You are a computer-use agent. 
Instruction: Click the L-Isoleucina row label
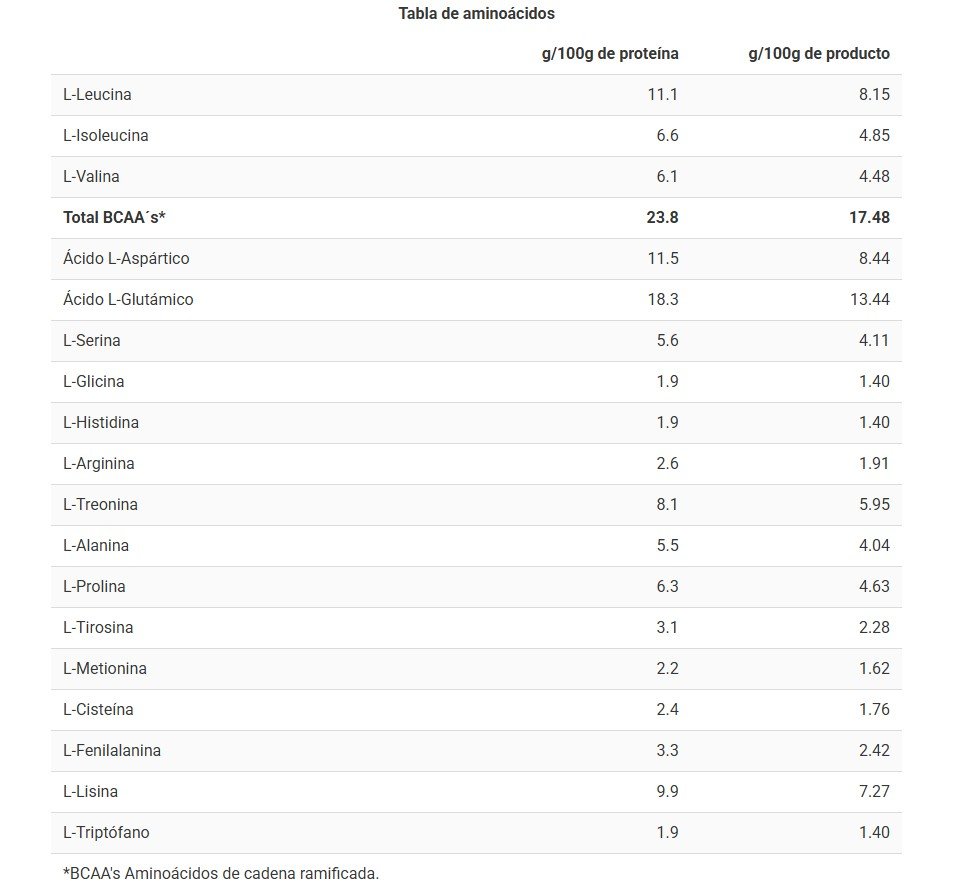(x=105, y=136)
